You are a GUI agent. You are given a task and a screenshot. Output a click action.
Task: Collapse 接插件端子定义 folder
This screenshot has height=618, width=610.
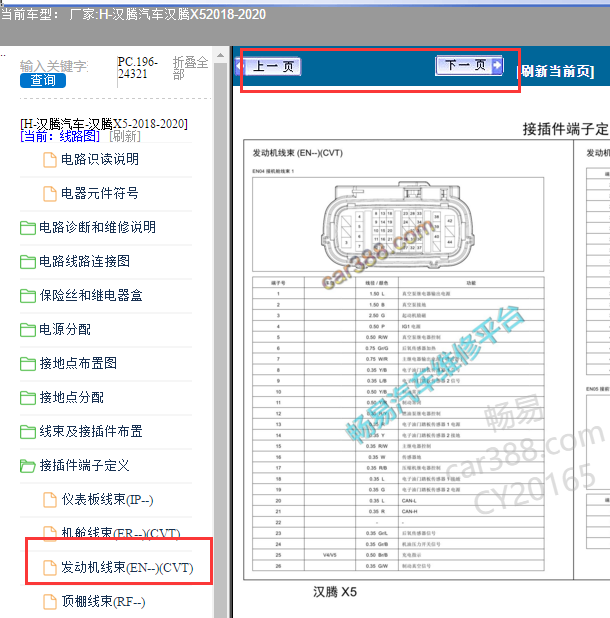tap(84, 465)
